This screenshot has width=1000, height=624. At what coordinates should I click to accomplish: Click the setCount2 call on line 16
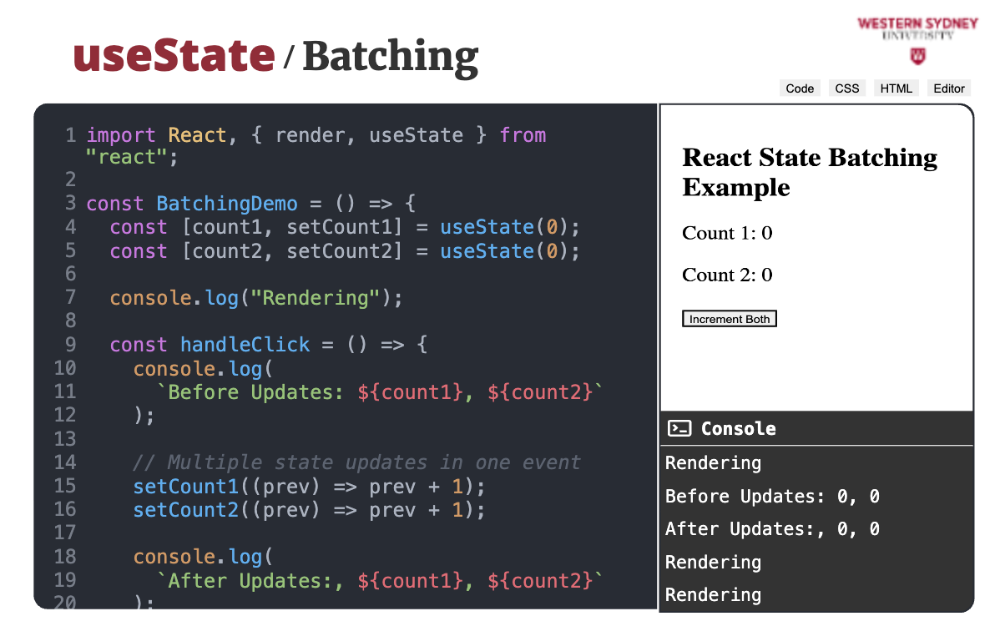179,510
